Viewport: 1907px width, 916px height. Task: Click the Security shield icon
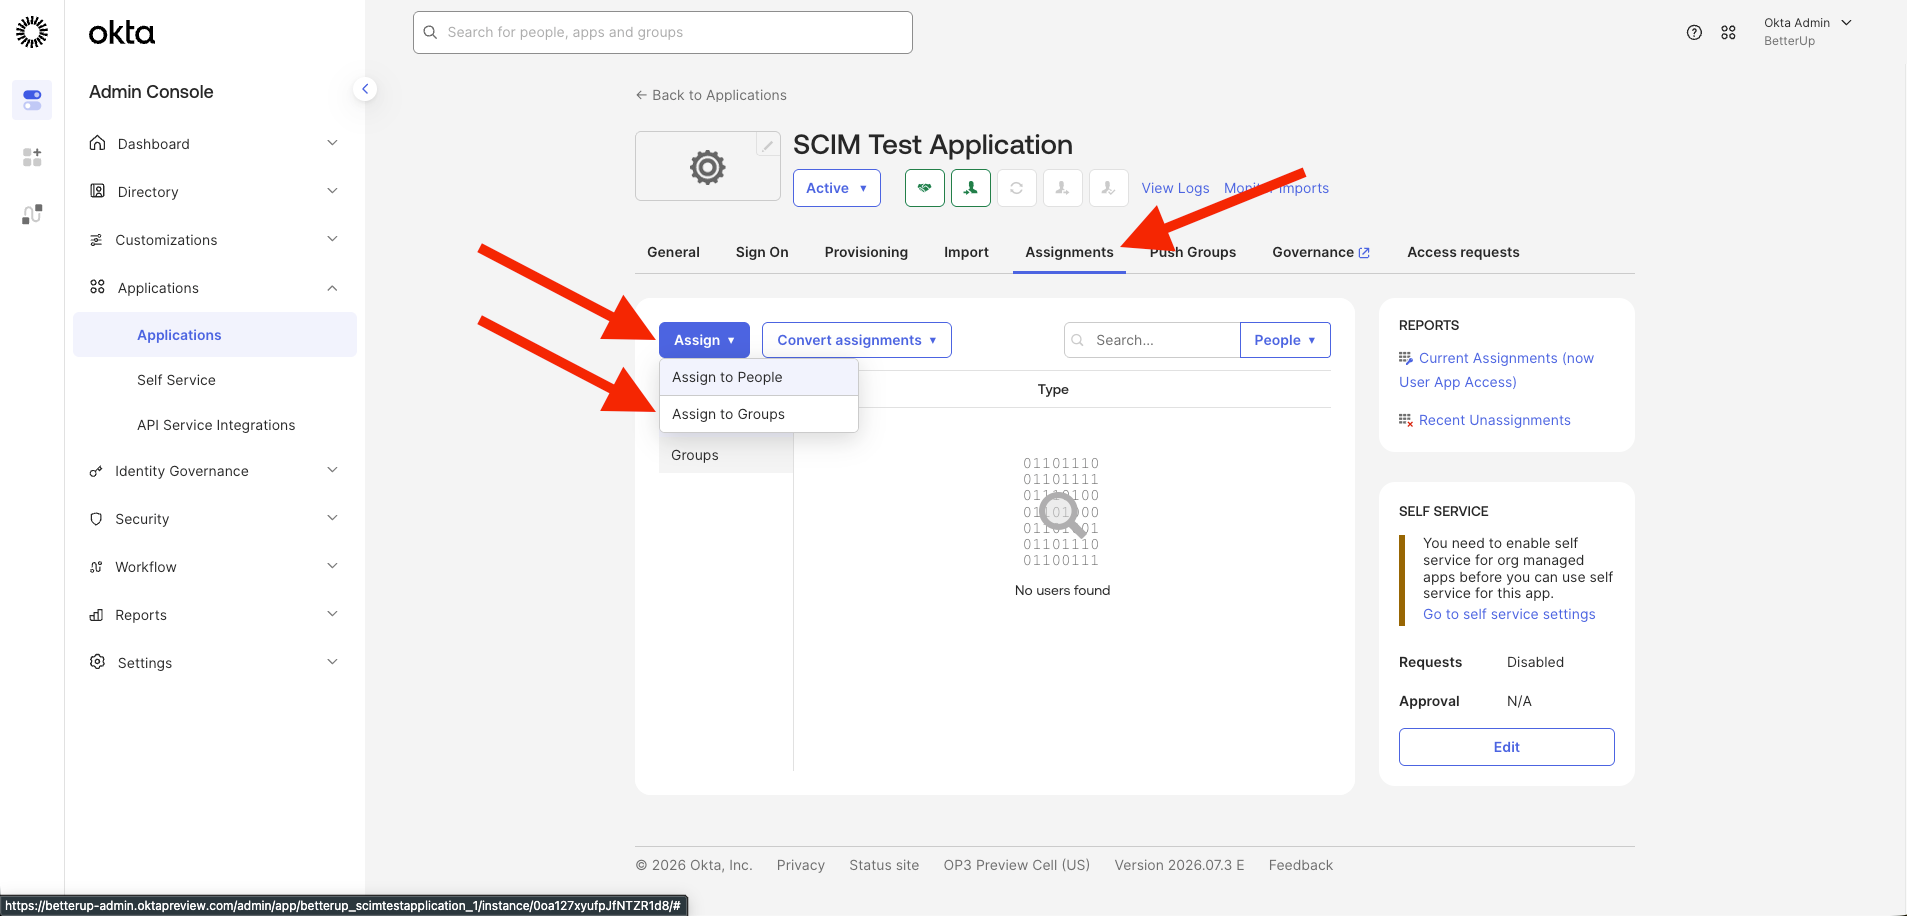(96, 519)
